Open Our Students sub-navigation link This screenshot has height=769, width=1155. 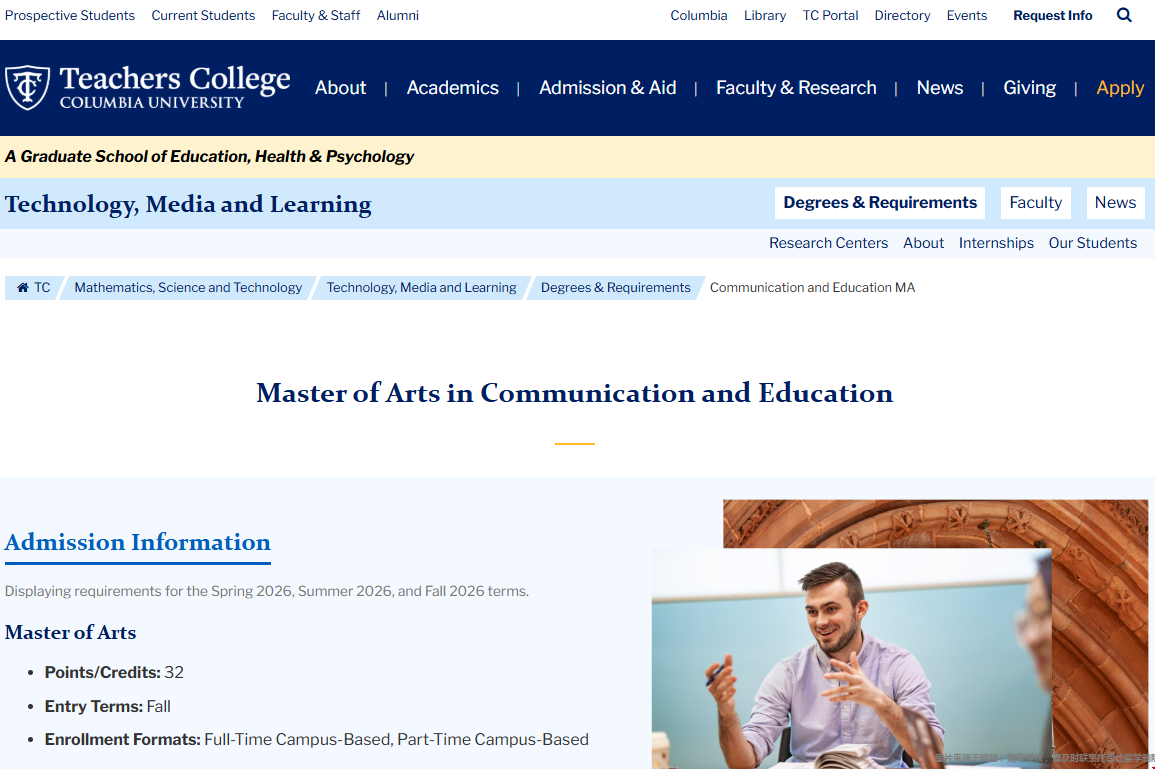1092,243
